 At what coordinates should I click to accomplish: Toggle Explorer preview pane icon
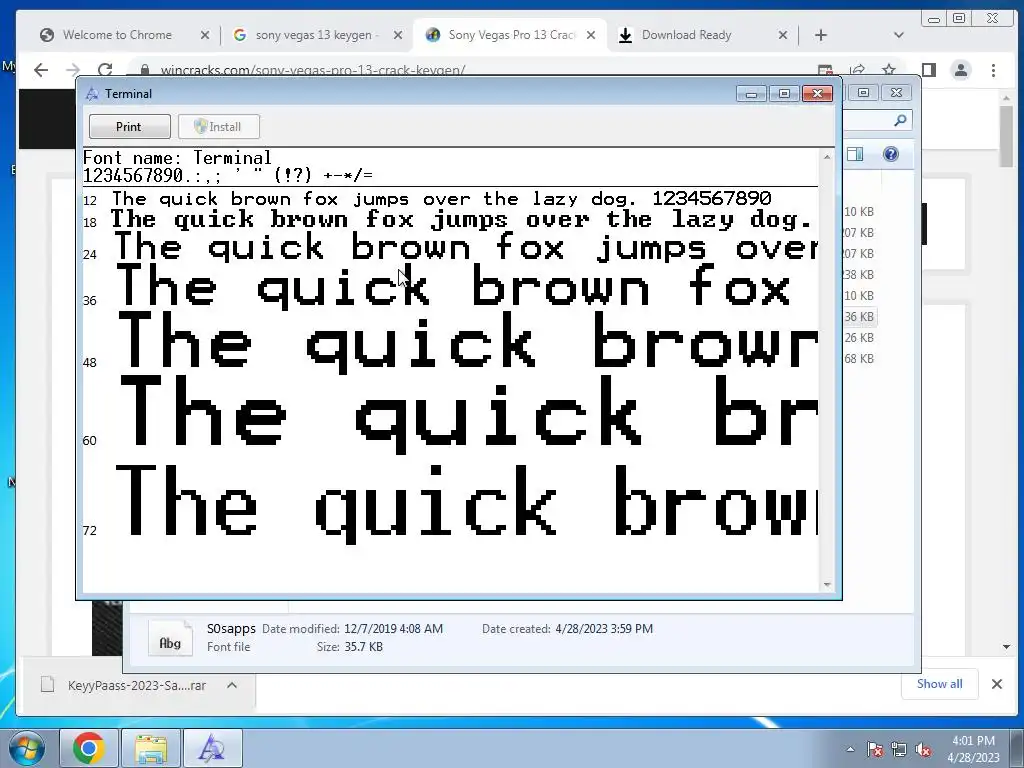tap(855, 154)
